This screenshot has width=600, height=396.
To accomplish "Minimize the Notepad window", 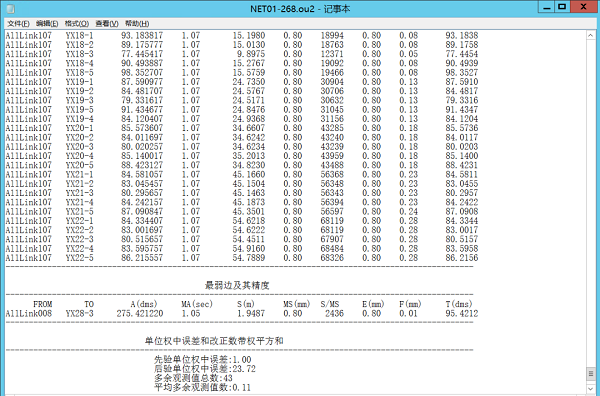I will 547,7.
